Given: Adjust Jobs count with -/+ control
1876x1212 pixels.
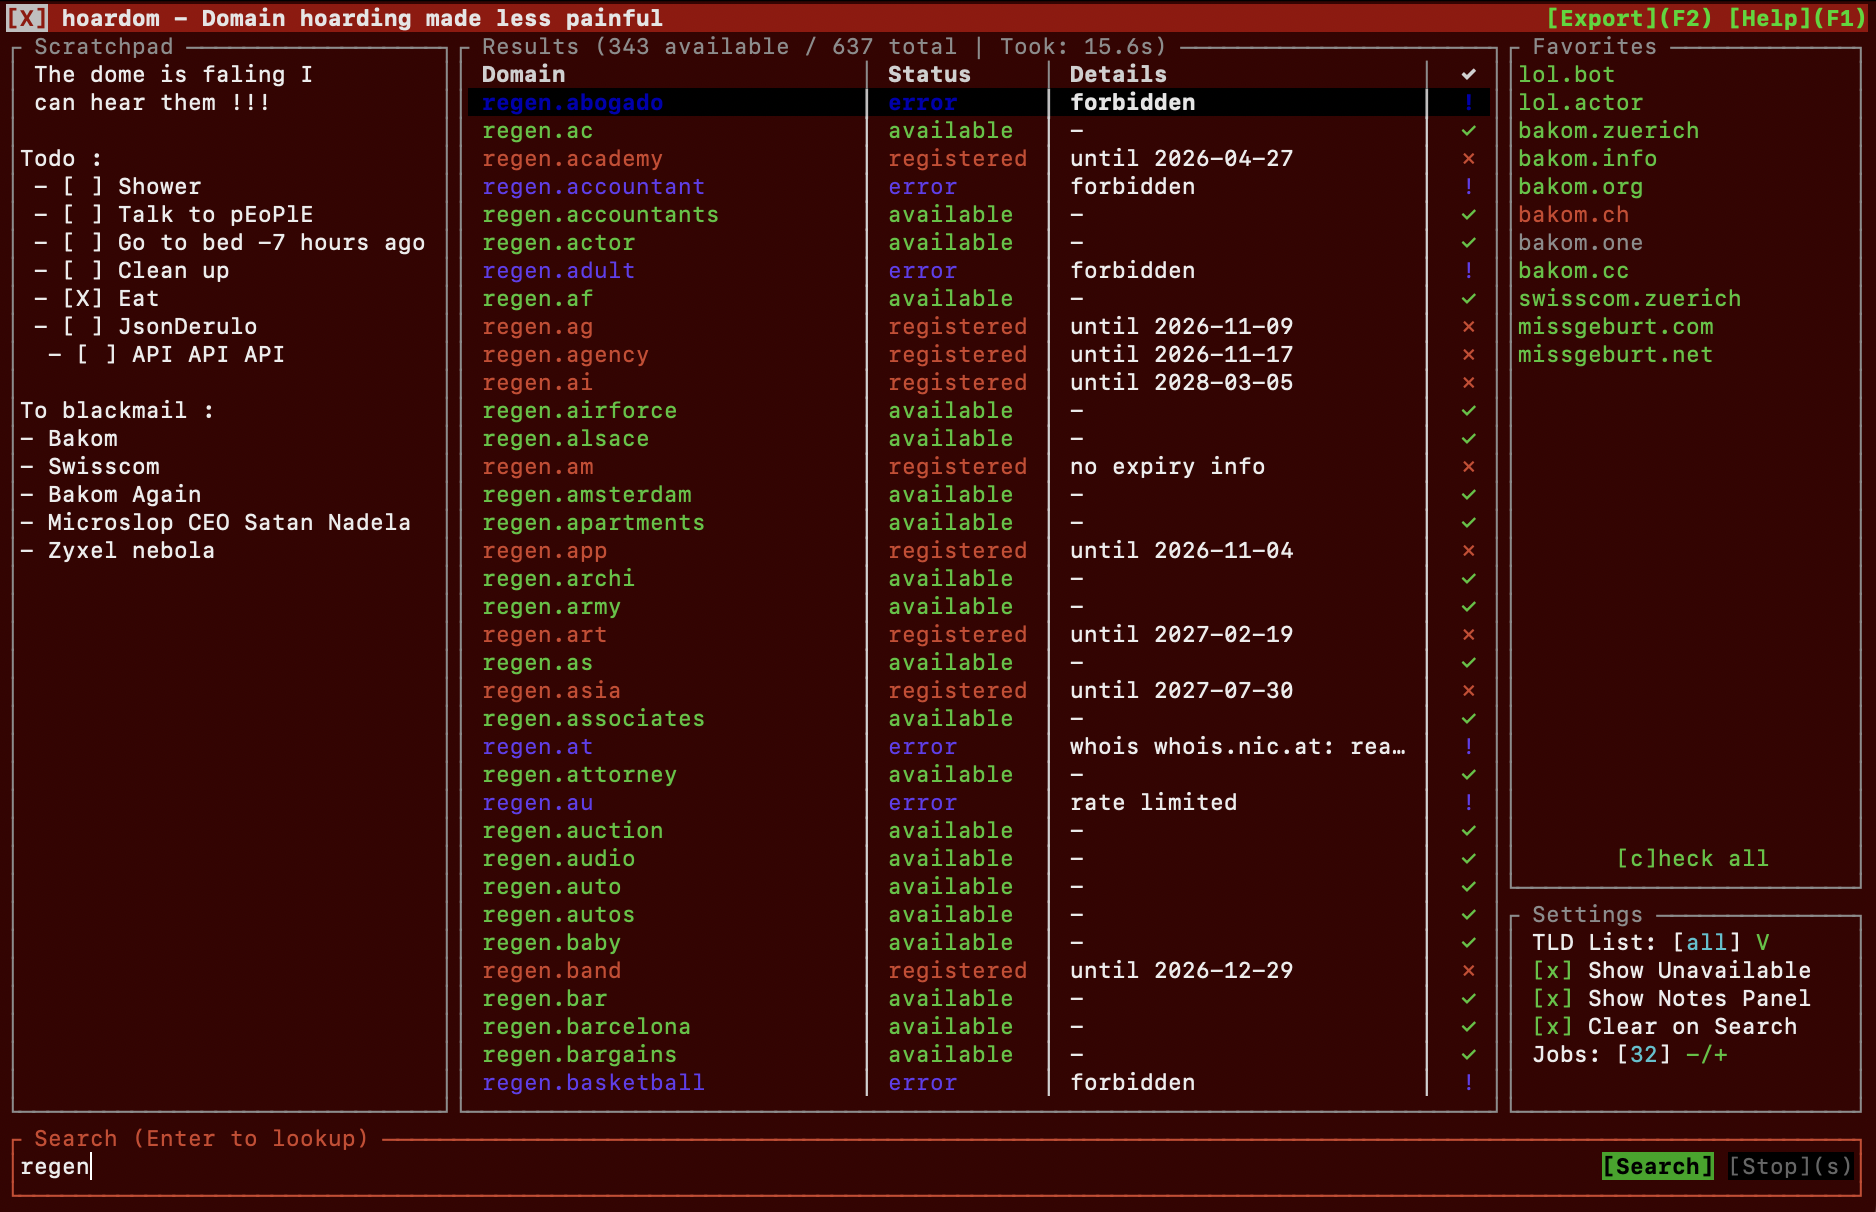Looking at the screenshot, I should pyautogui.click(x=1706, y=1055).
